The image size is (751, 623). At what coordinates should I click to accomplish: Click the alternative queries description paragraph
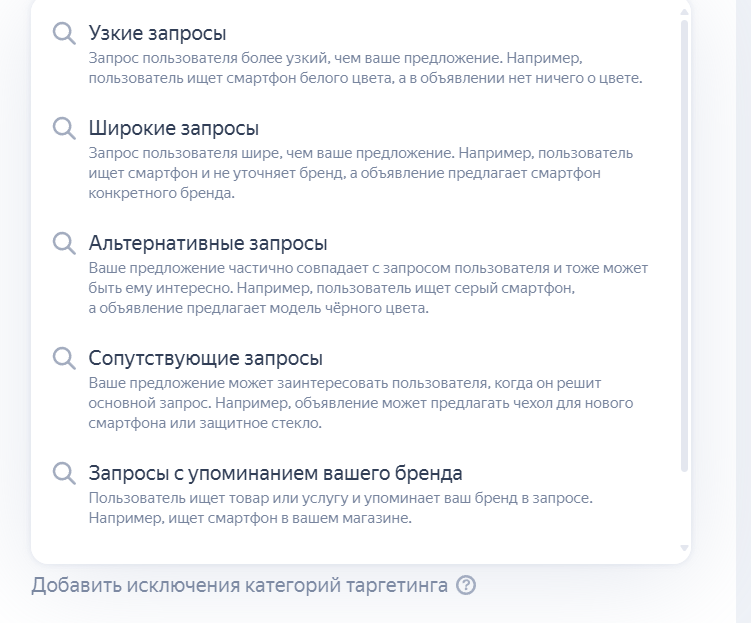pyautogui.click(x=368, y=288)
